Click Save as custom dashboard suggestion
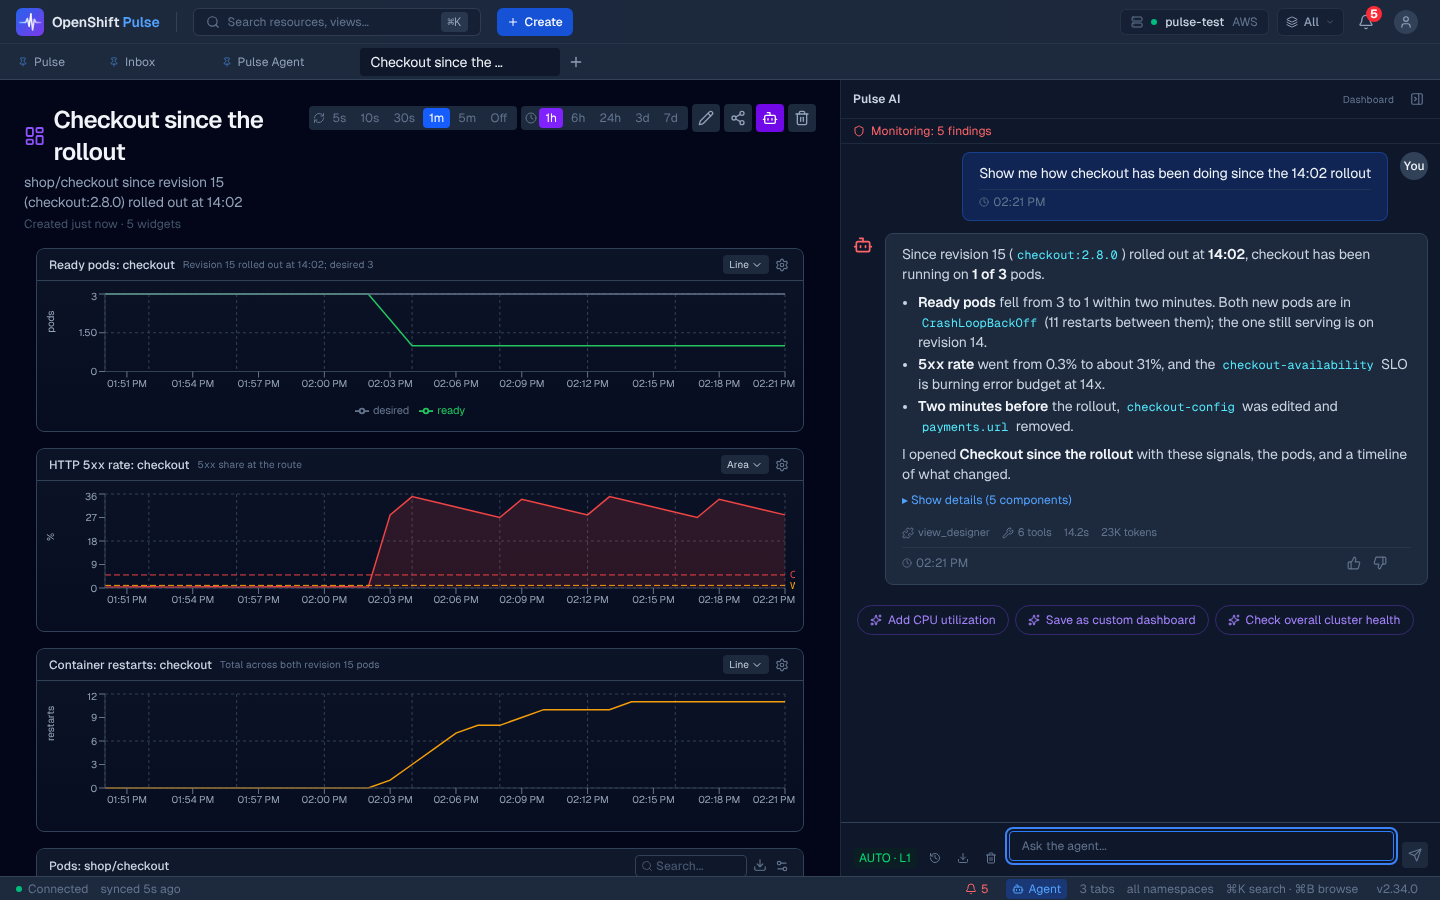The image size is (1440, 900). tap(1111, 620)
